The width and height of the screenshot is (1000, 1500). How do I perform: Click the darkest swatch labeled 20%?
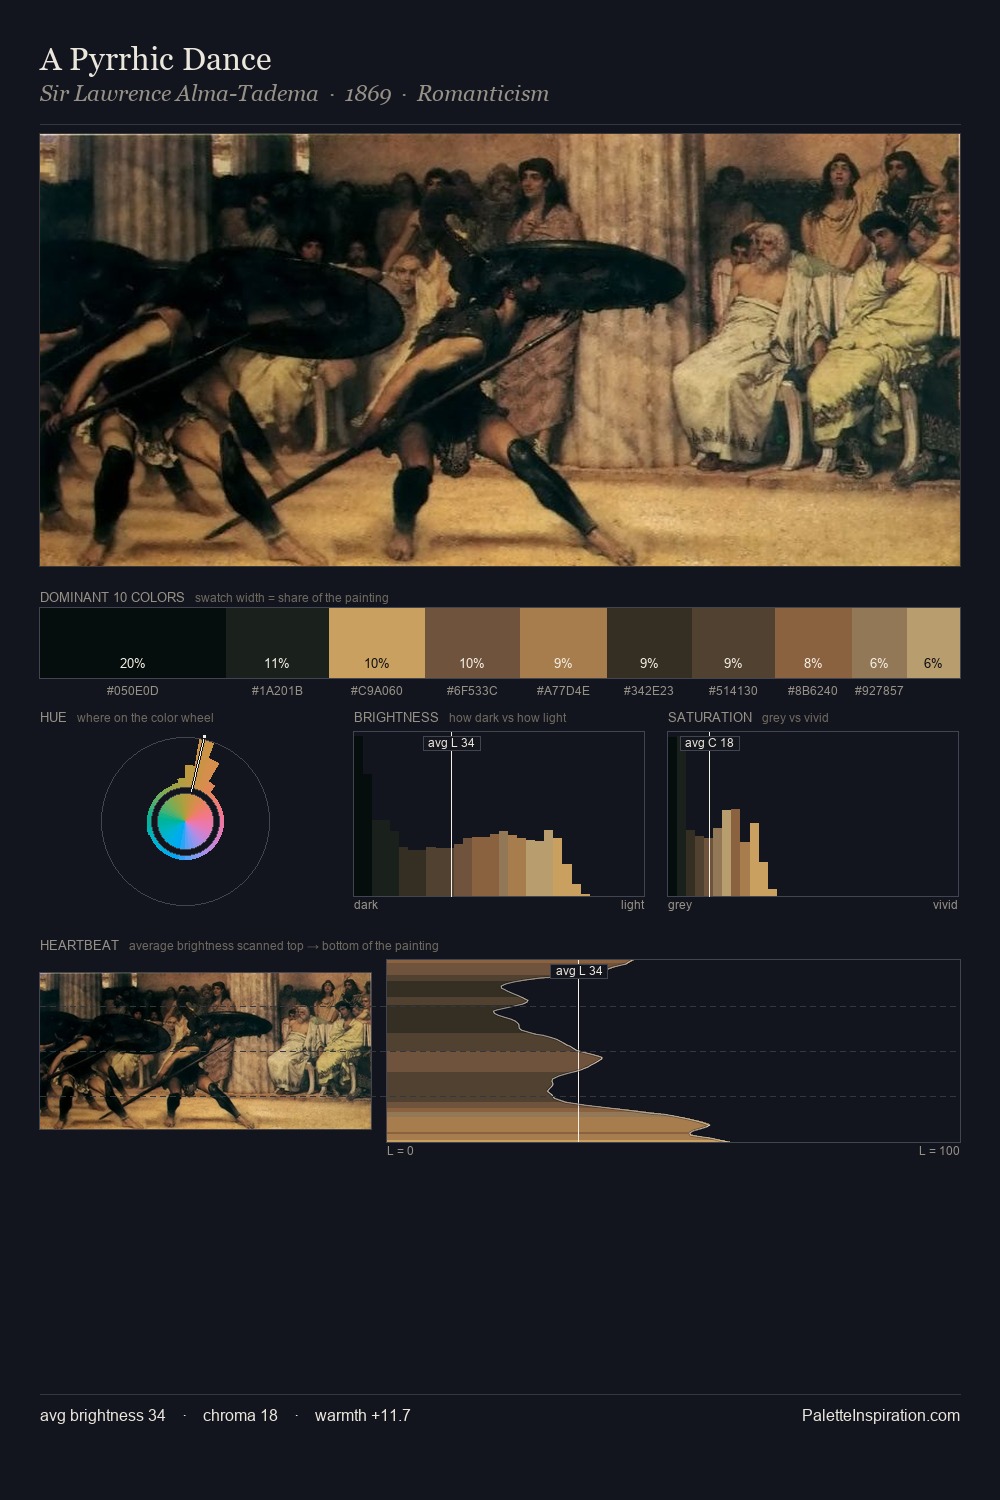click(133, 643)
